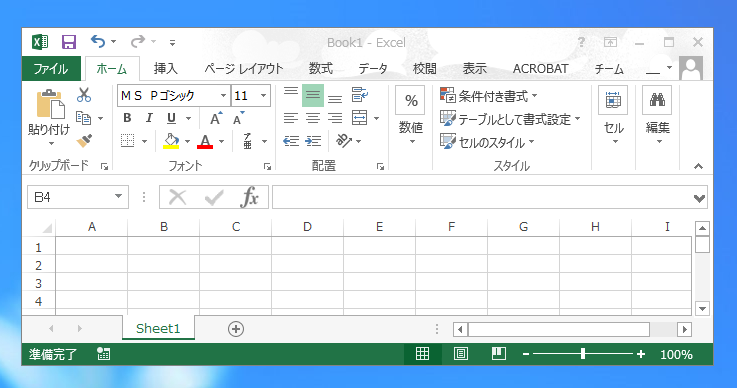
Task: Click the Redo arrow icon
Action: tap(138, 42)
